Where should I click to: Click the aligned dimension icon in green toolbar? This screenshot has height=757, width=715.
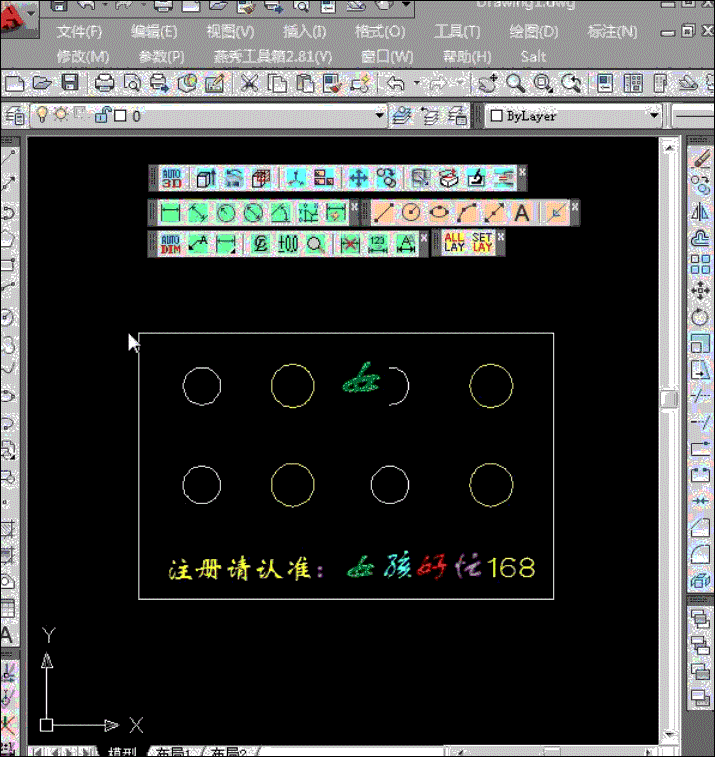198,213
